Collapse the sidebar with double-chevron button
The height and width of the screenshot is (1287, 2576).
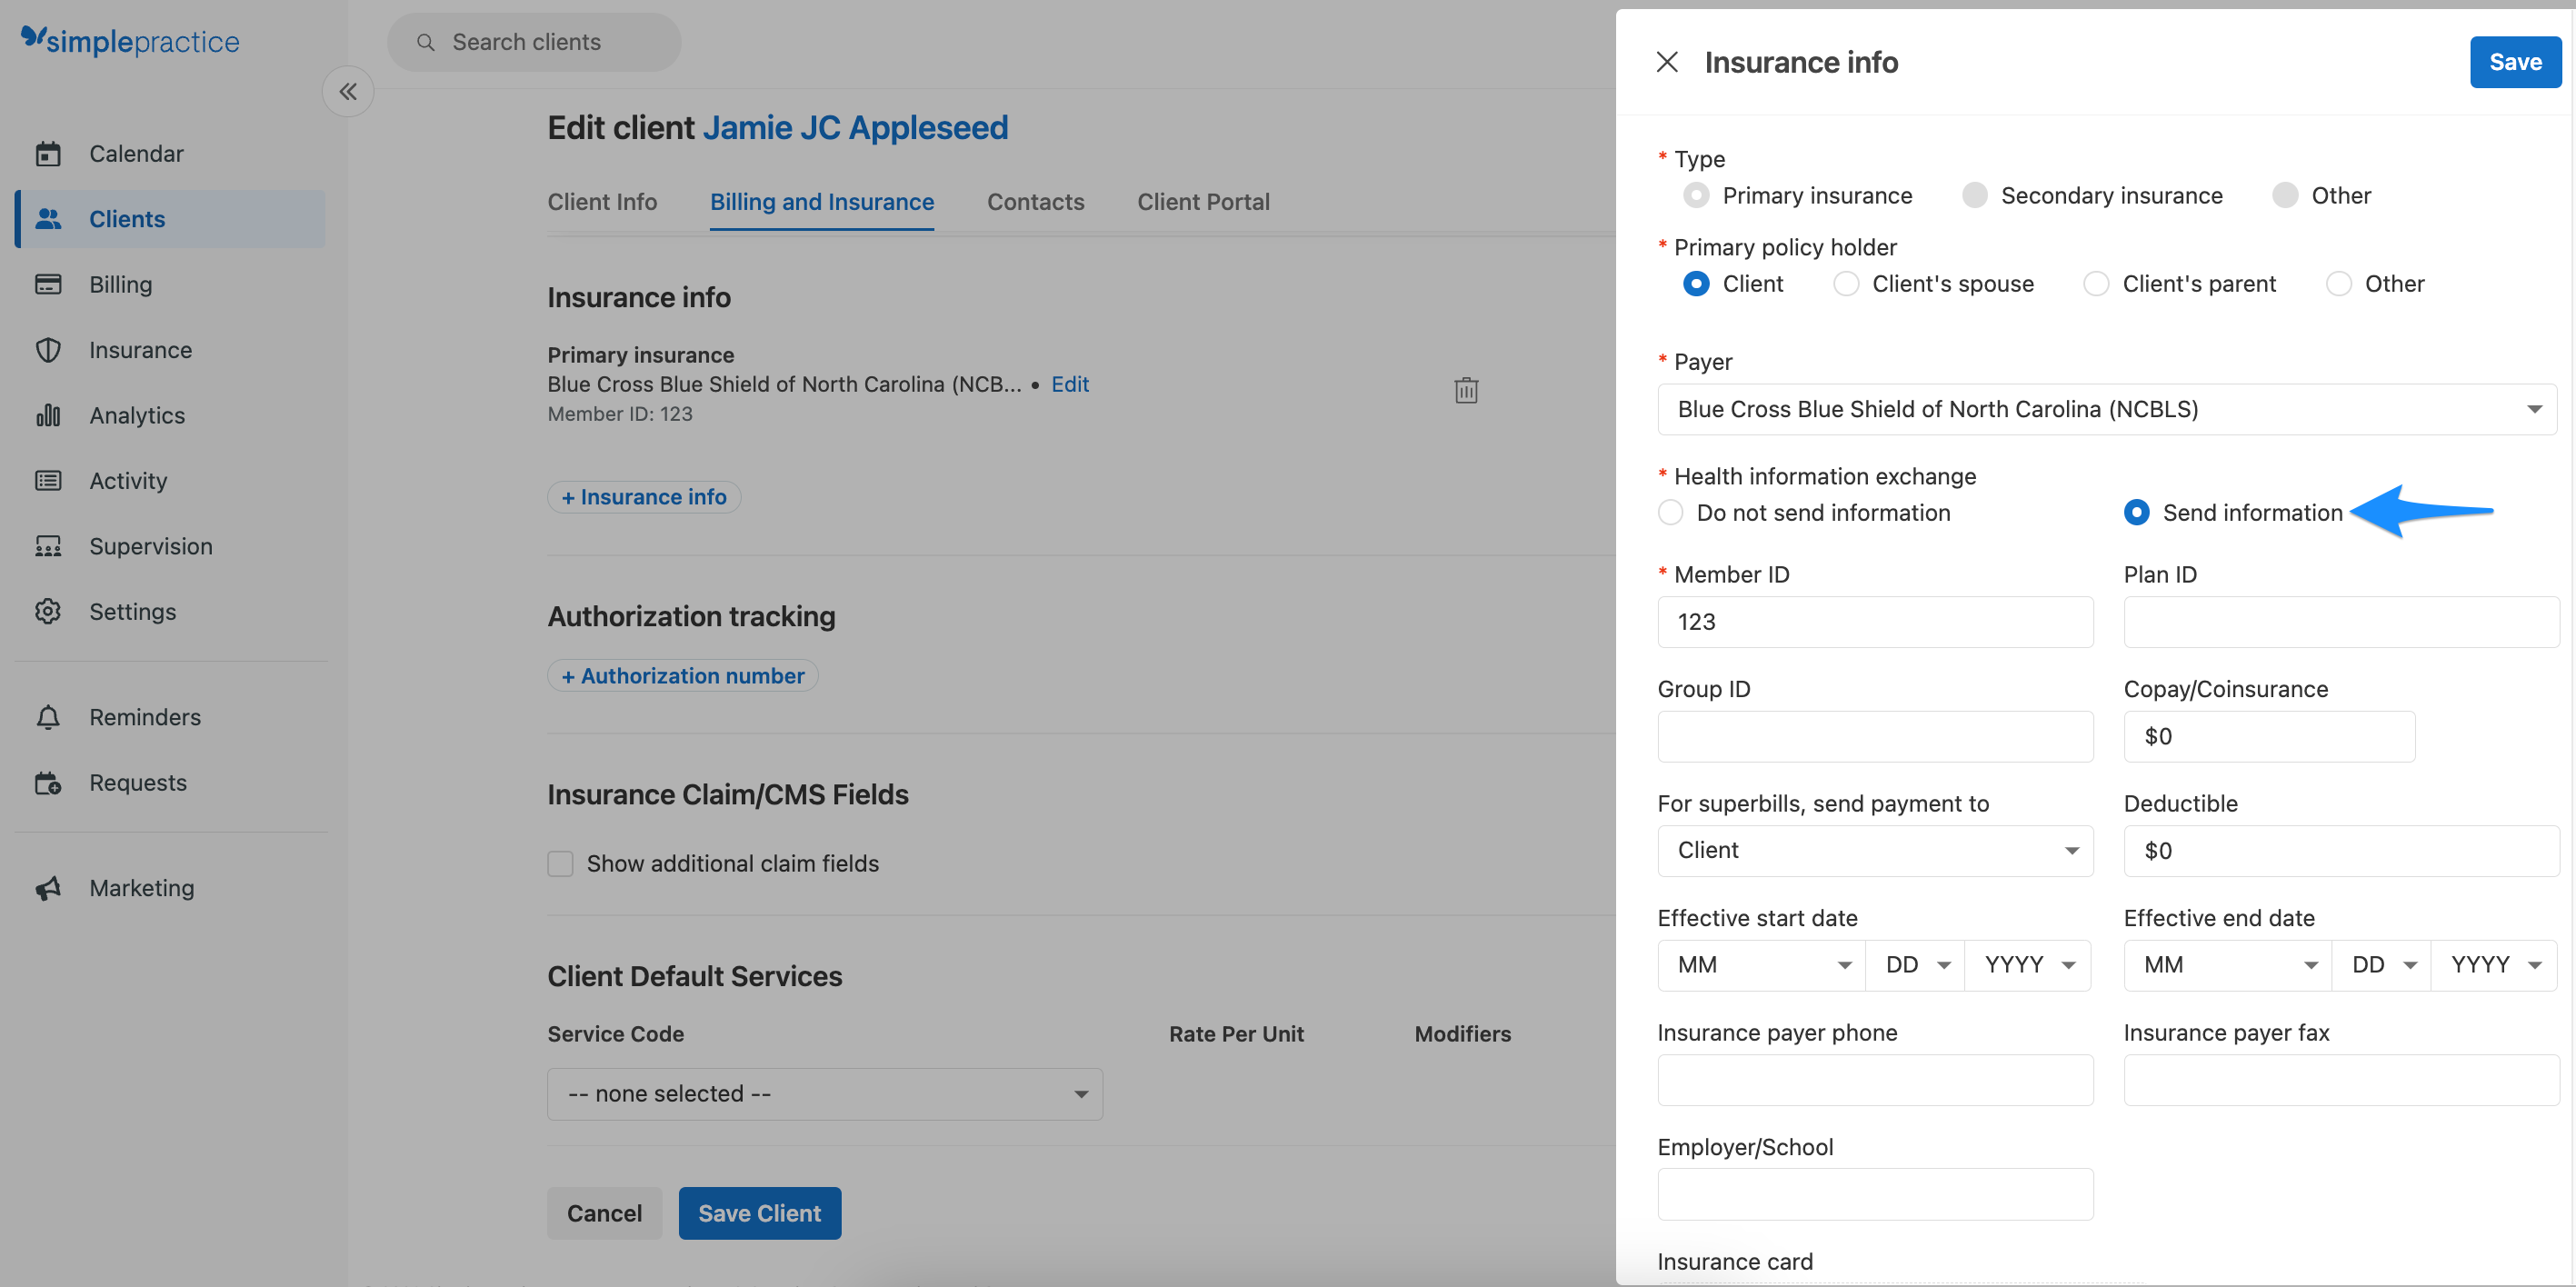pos(348,92)
